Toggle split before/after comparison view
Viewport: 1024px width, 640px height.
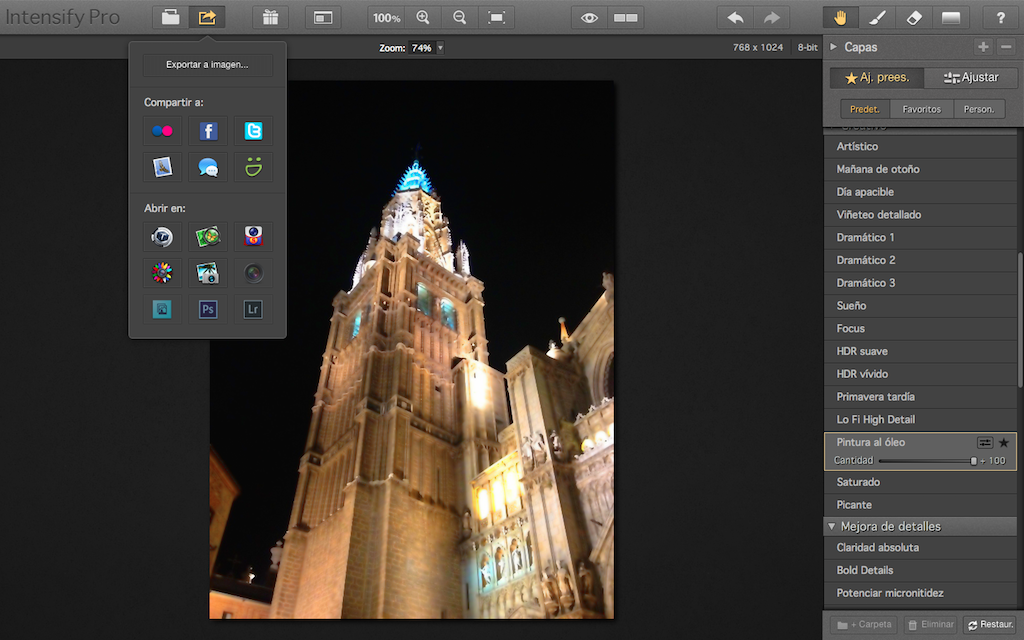point(626,18)
